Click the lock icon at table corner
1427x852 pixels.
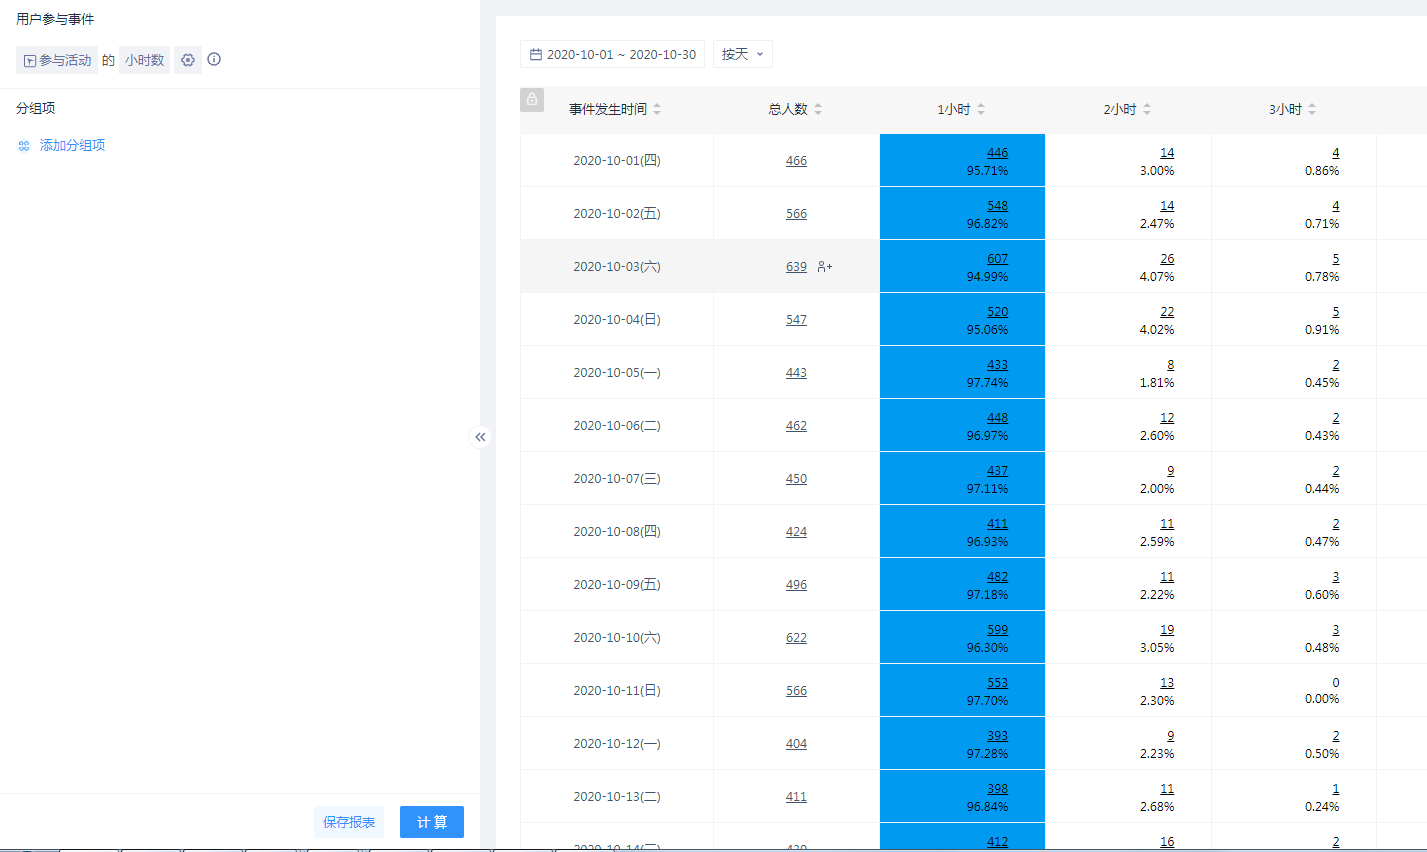532,99
